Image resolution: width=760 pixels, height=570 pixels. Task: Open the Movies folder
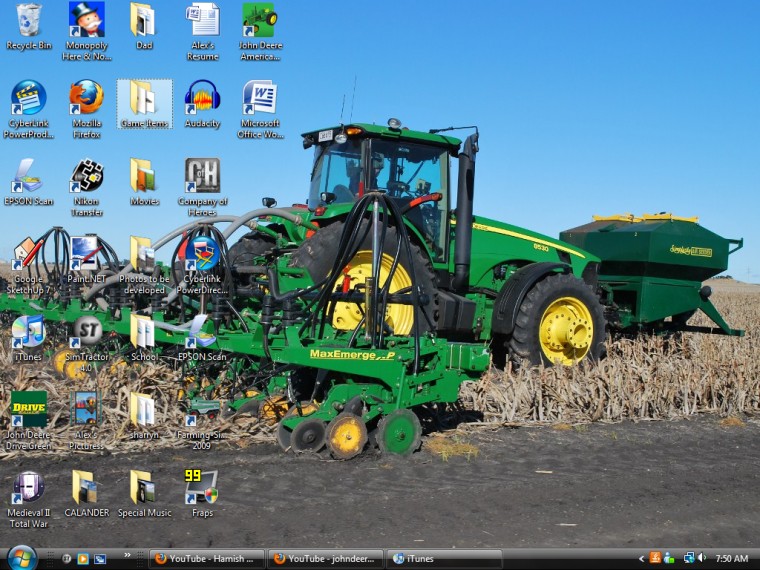coord(144,182)
